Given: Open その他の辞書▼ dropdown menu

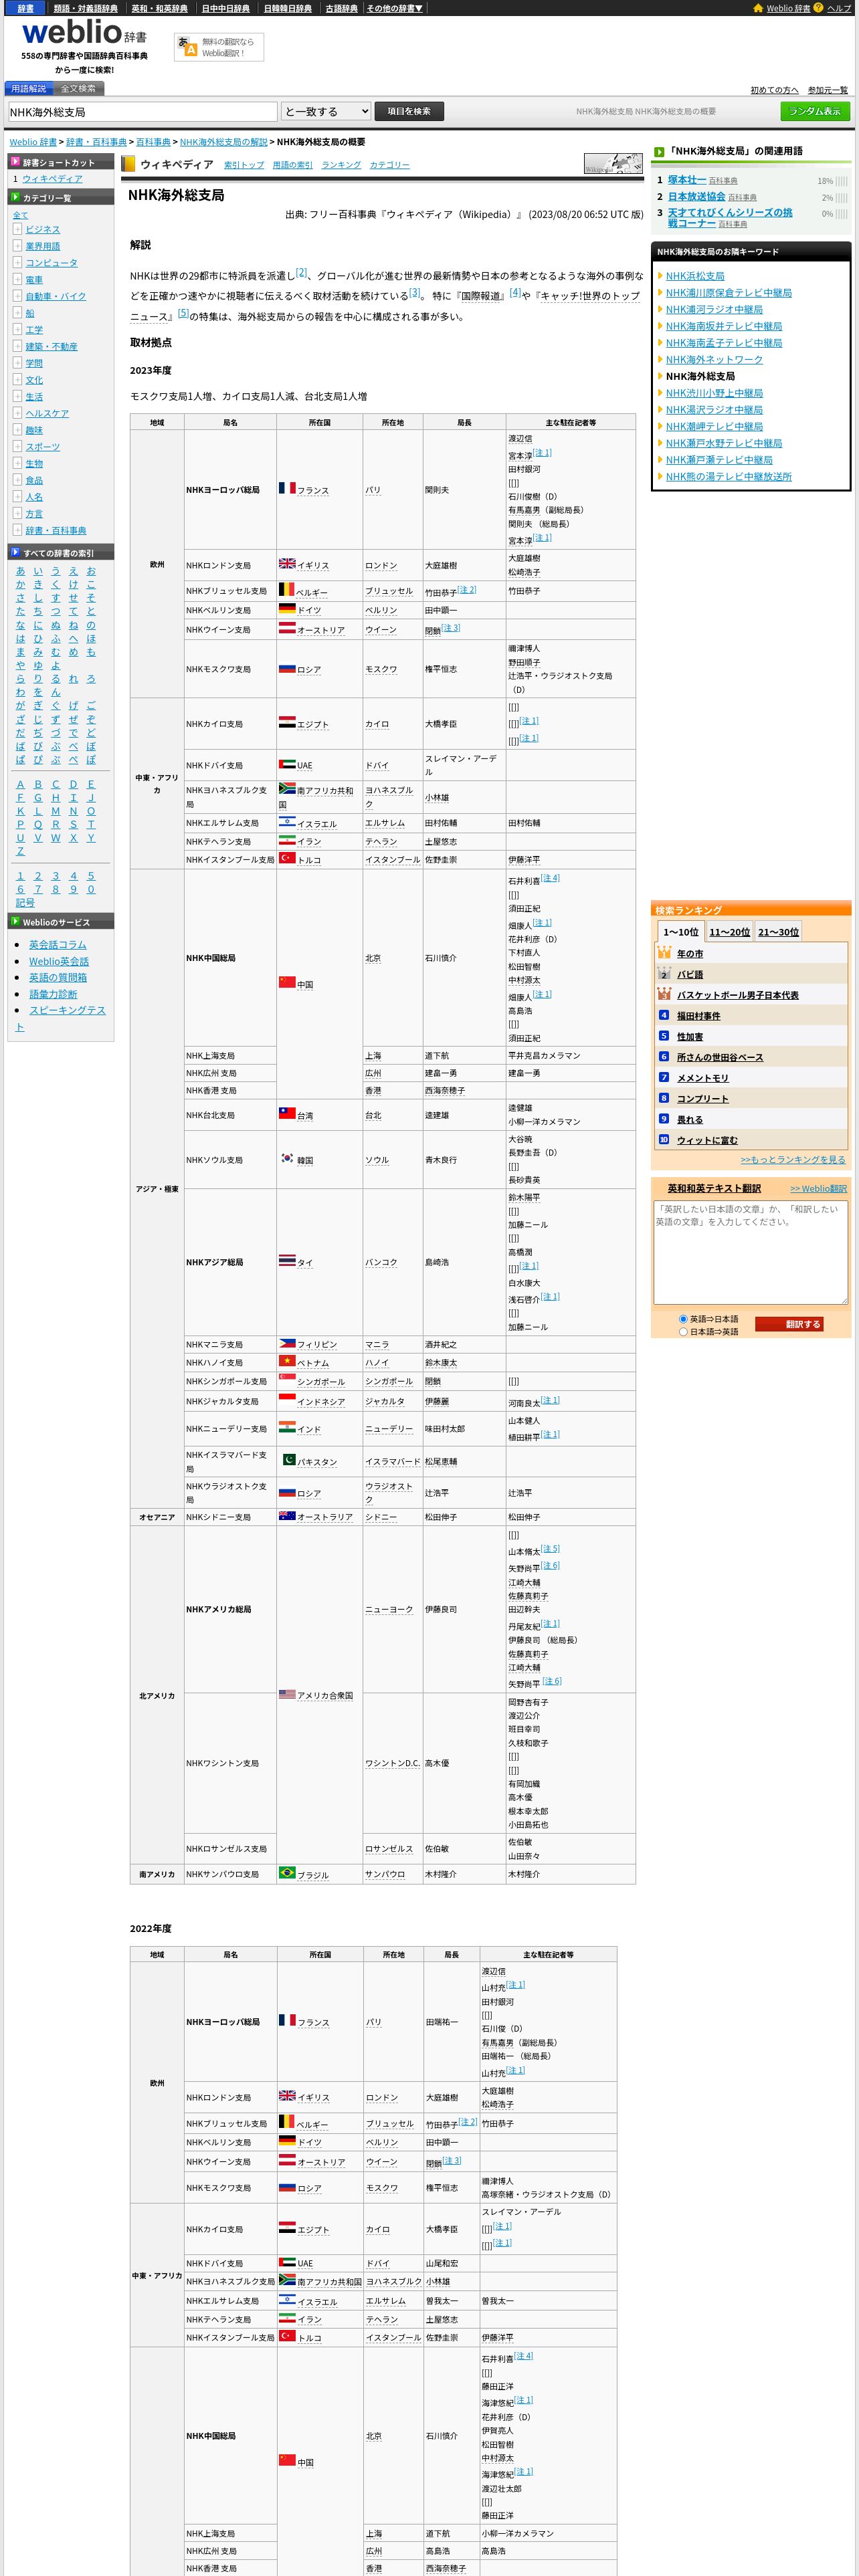Looking at the screenshot, I should click(394, 8).
